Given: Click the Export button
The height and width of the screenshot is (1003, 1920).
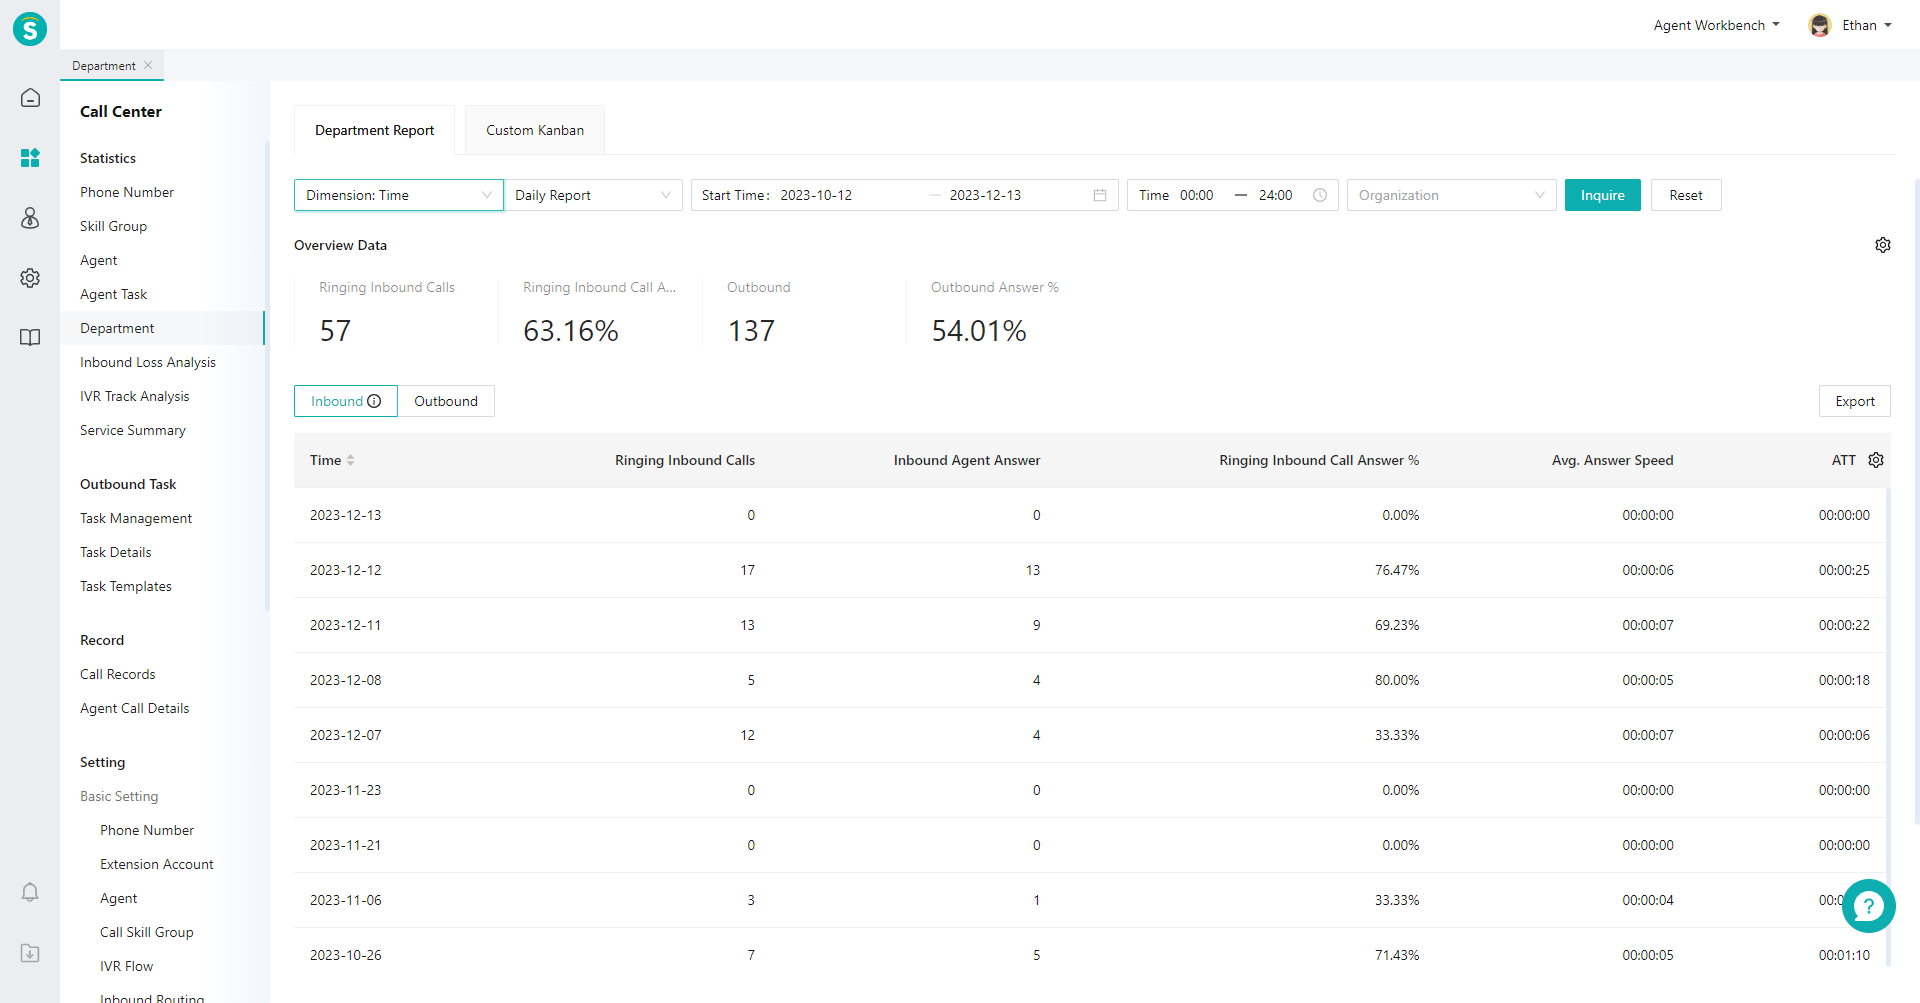Looking at the screenshot, I should pyautogui.click(x=1855, y=401).
